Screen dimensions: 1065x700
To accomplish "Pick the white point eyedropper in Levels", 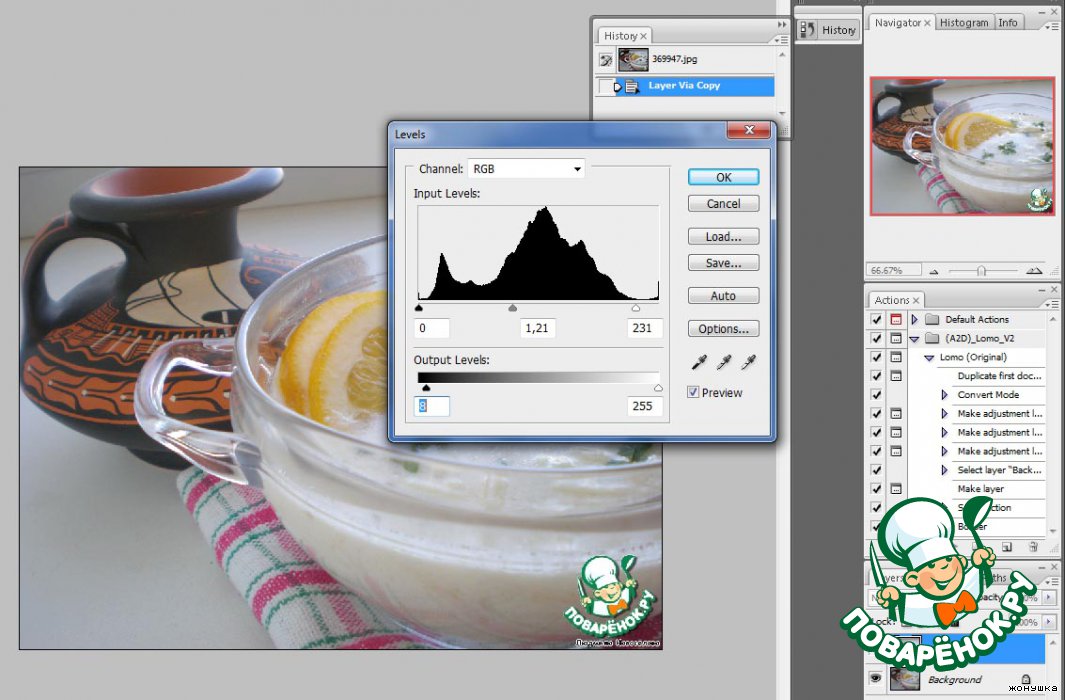I will (x=749, y=363).
